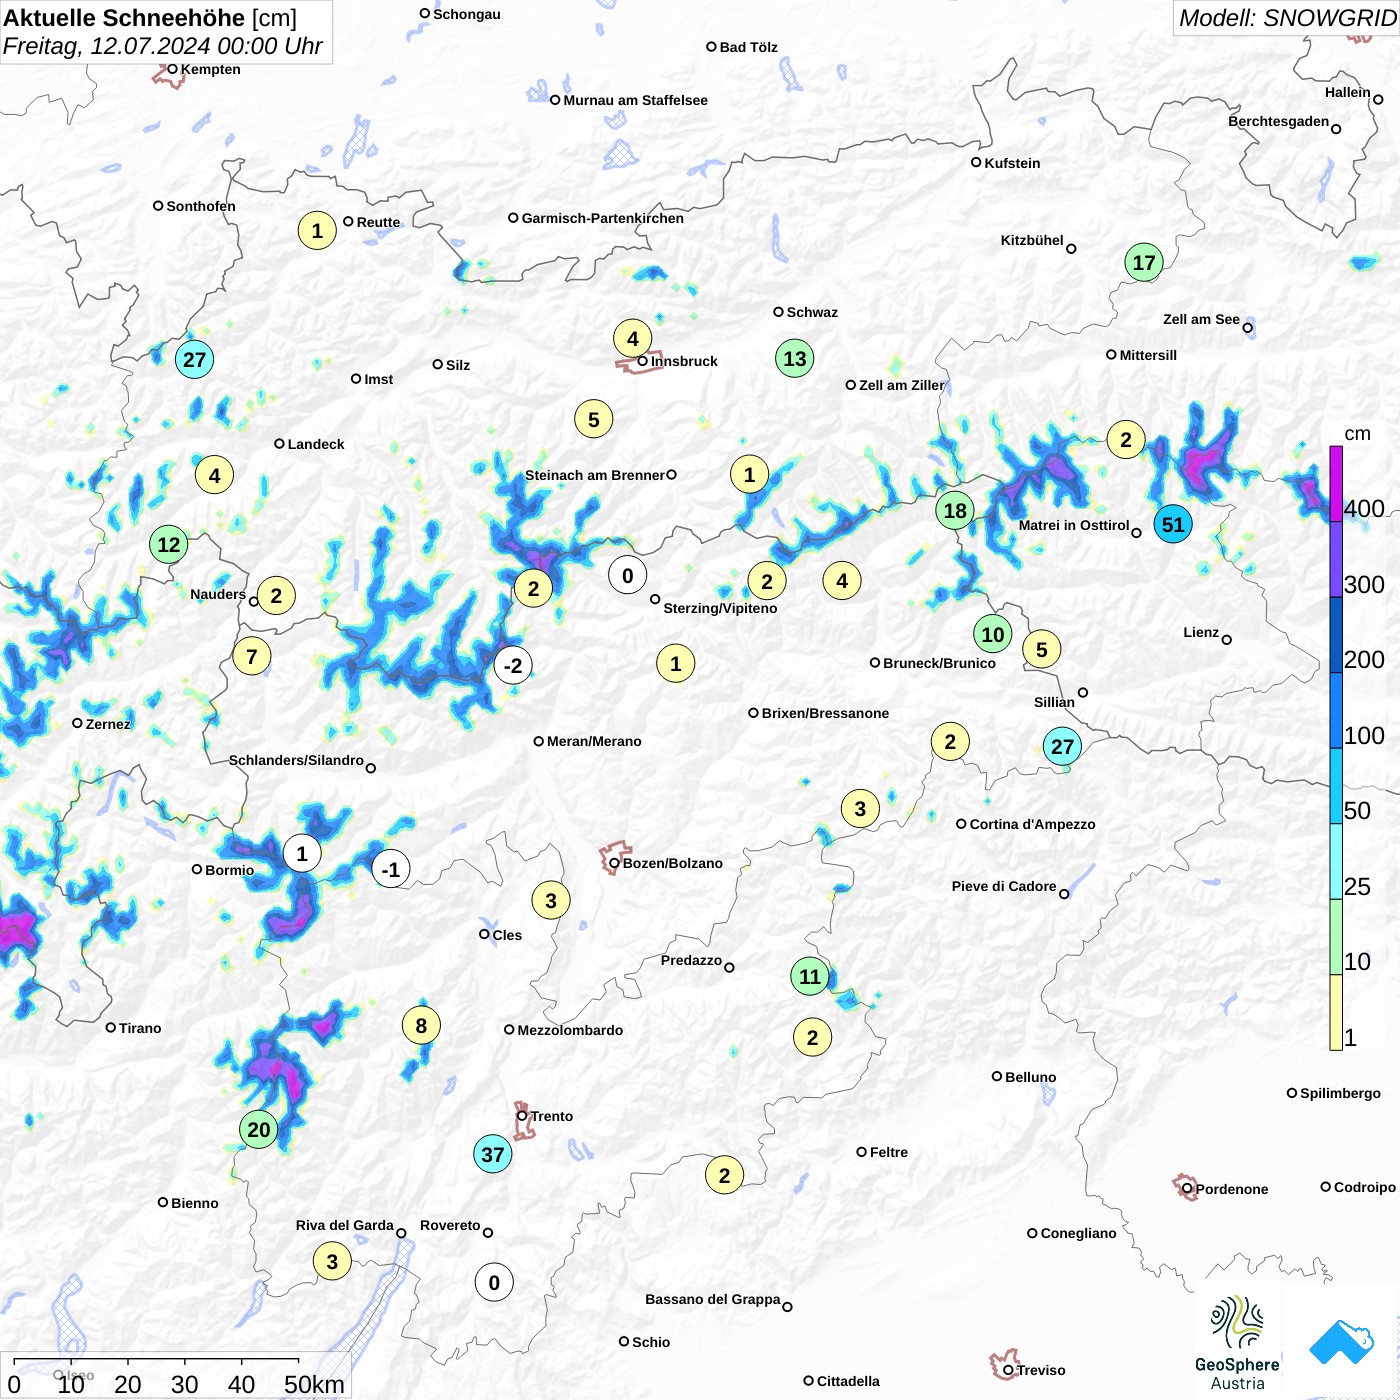Click the green 10 cm legend color
The image size is (1400, 1400).
(x=1336, y=937)
